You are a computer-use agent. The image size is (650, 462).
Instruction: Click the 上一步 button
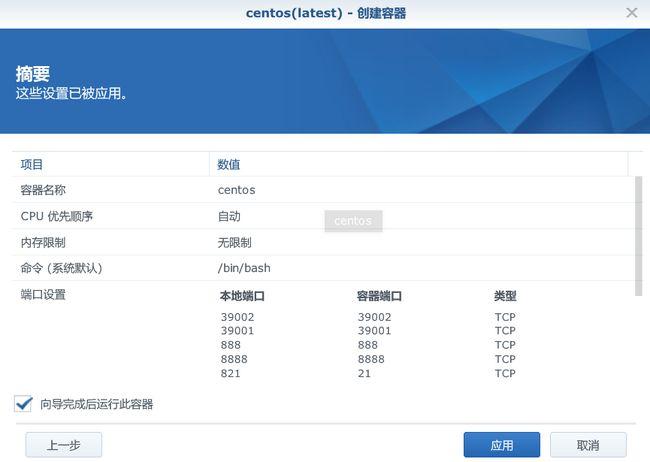coord(63,445)
